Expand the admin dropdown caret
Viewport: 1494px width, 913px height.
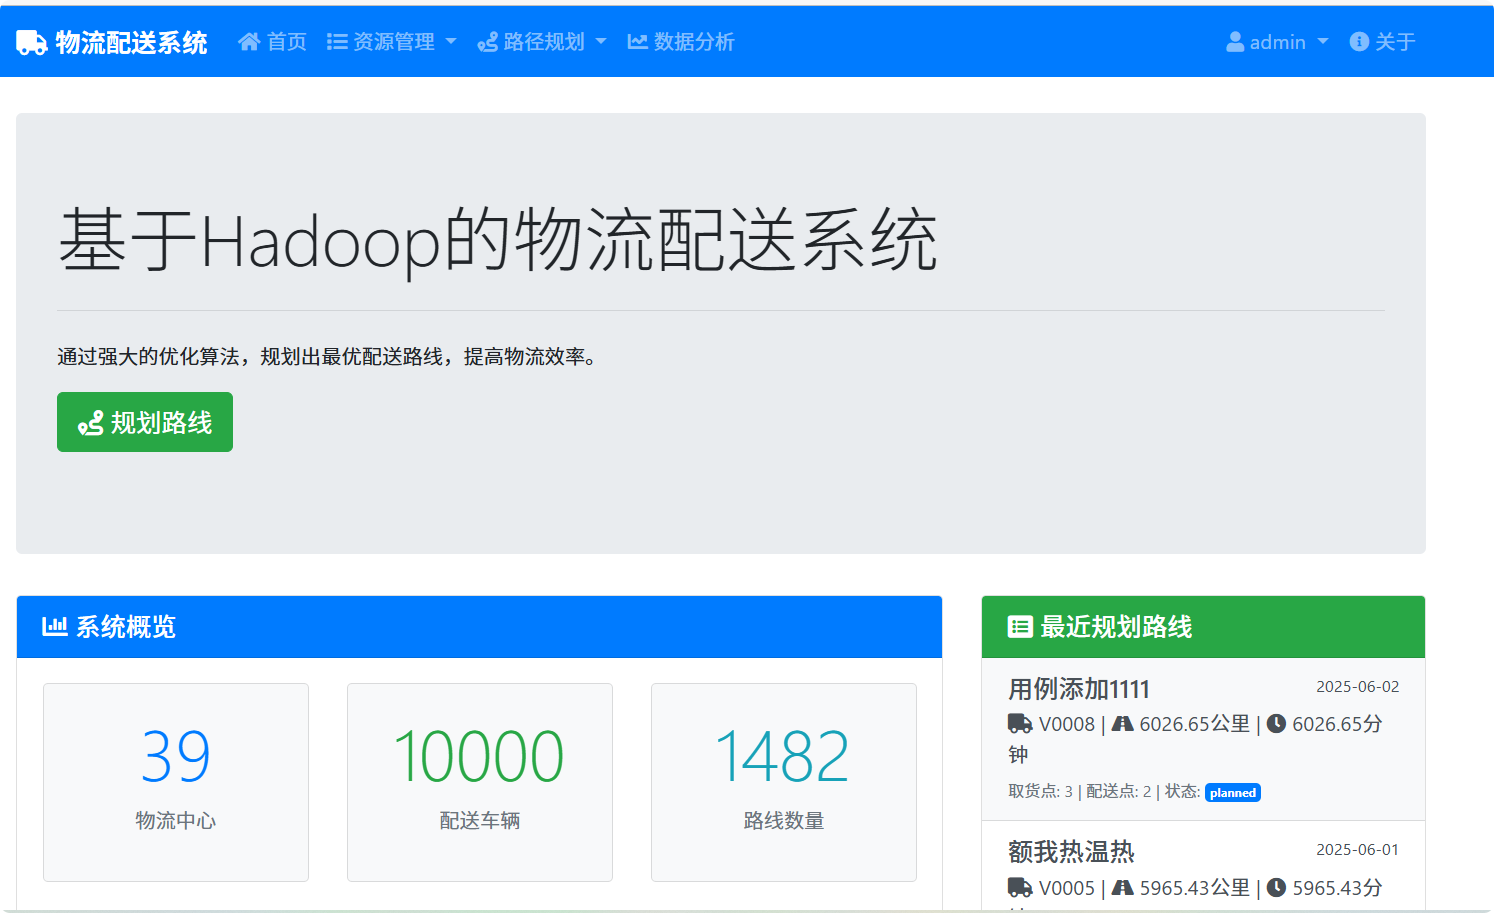pyautogui.click(x=1323, y=41)
